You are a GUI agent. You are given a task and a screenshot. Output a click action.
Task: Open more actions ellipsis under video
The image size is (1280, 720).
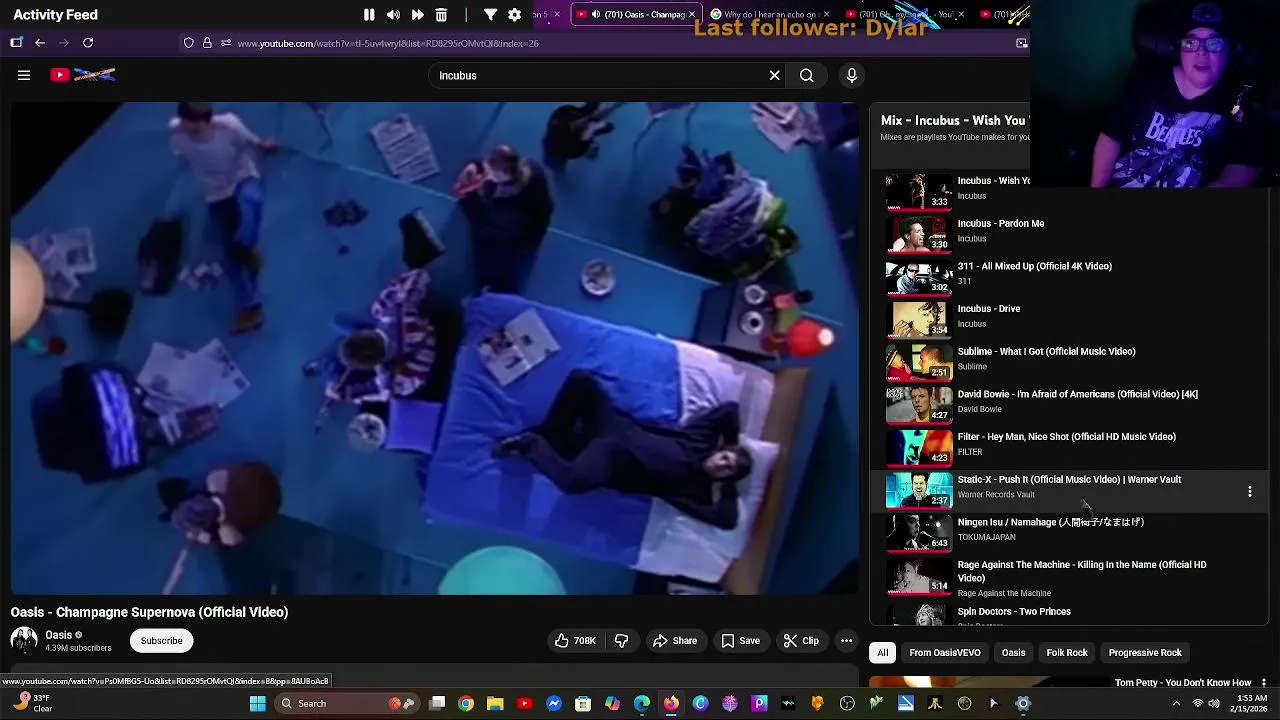846,641
